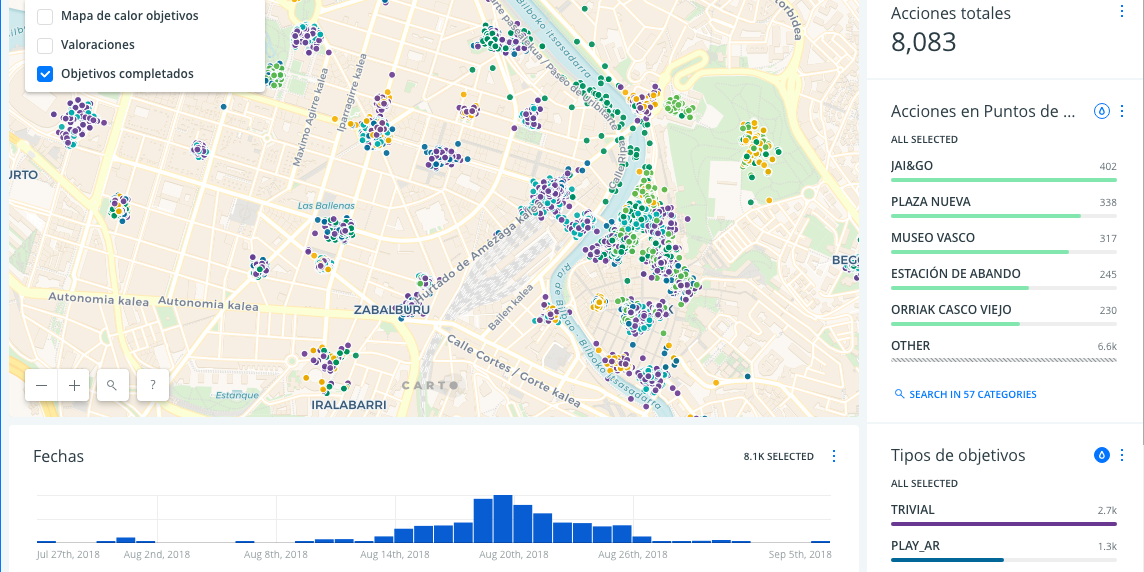Zoom in the map with plus button
This screenshot has width=1144, height=572.
74,385
